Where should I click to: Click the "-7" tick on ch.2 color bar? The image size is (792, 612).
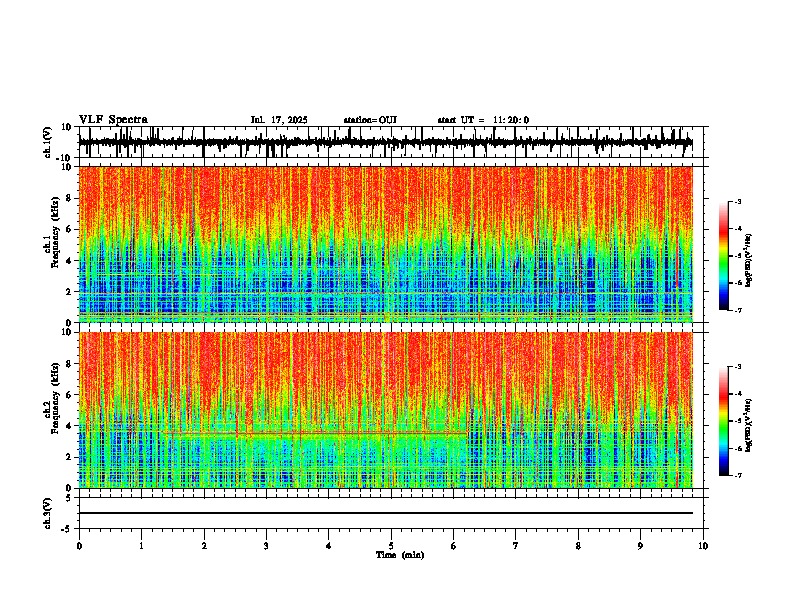(x=738, y=475)
